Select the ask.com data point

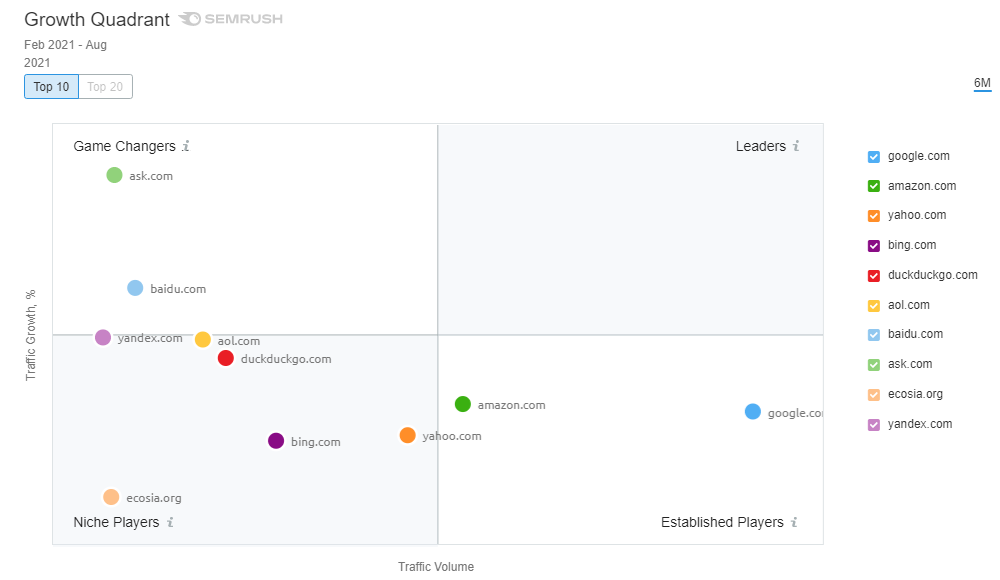pos(114,175)
